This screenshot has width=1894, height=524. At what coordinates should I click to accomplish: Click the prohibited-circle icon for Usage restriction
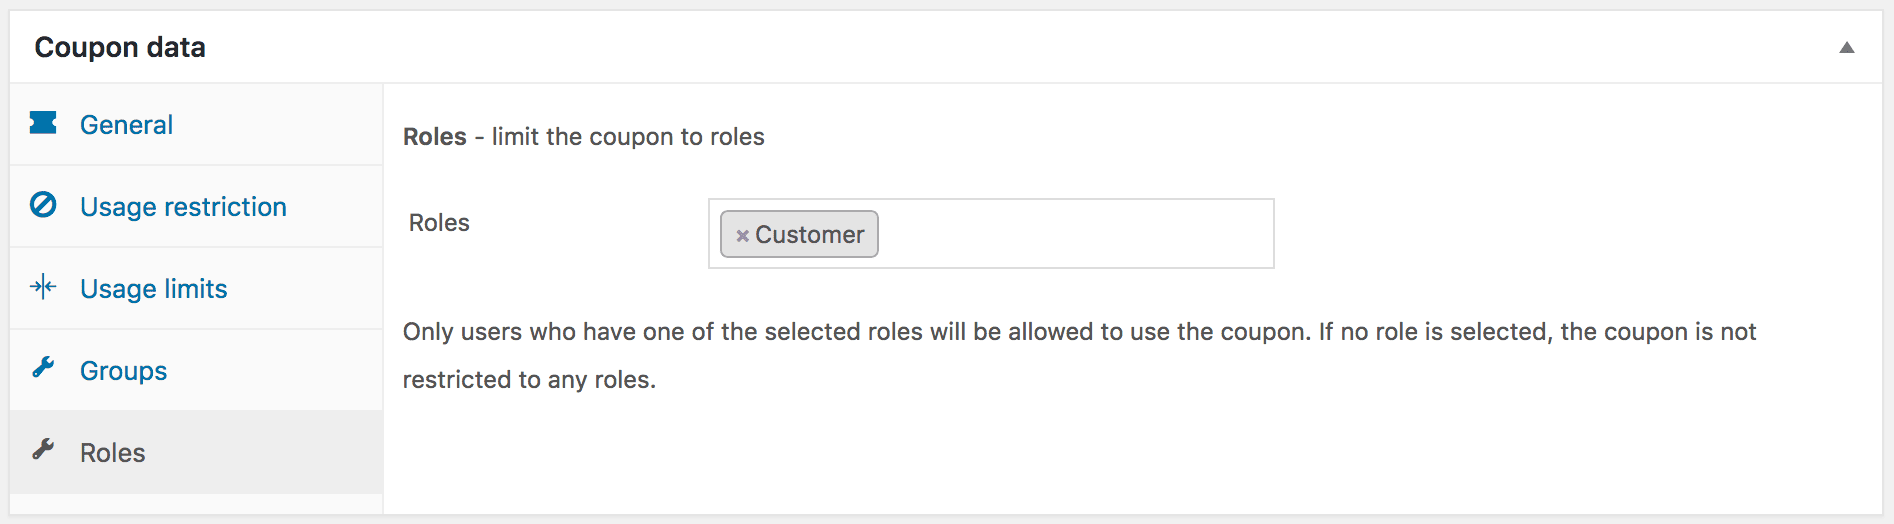coord(43,205)
